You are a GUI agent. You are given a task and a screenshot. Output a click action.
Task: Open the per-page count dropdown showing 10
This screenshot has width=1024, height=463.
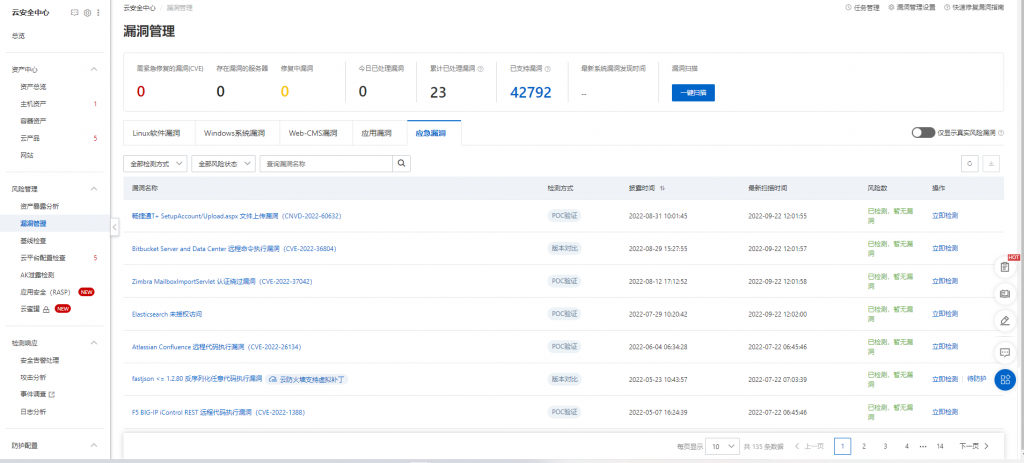(722, 446)
